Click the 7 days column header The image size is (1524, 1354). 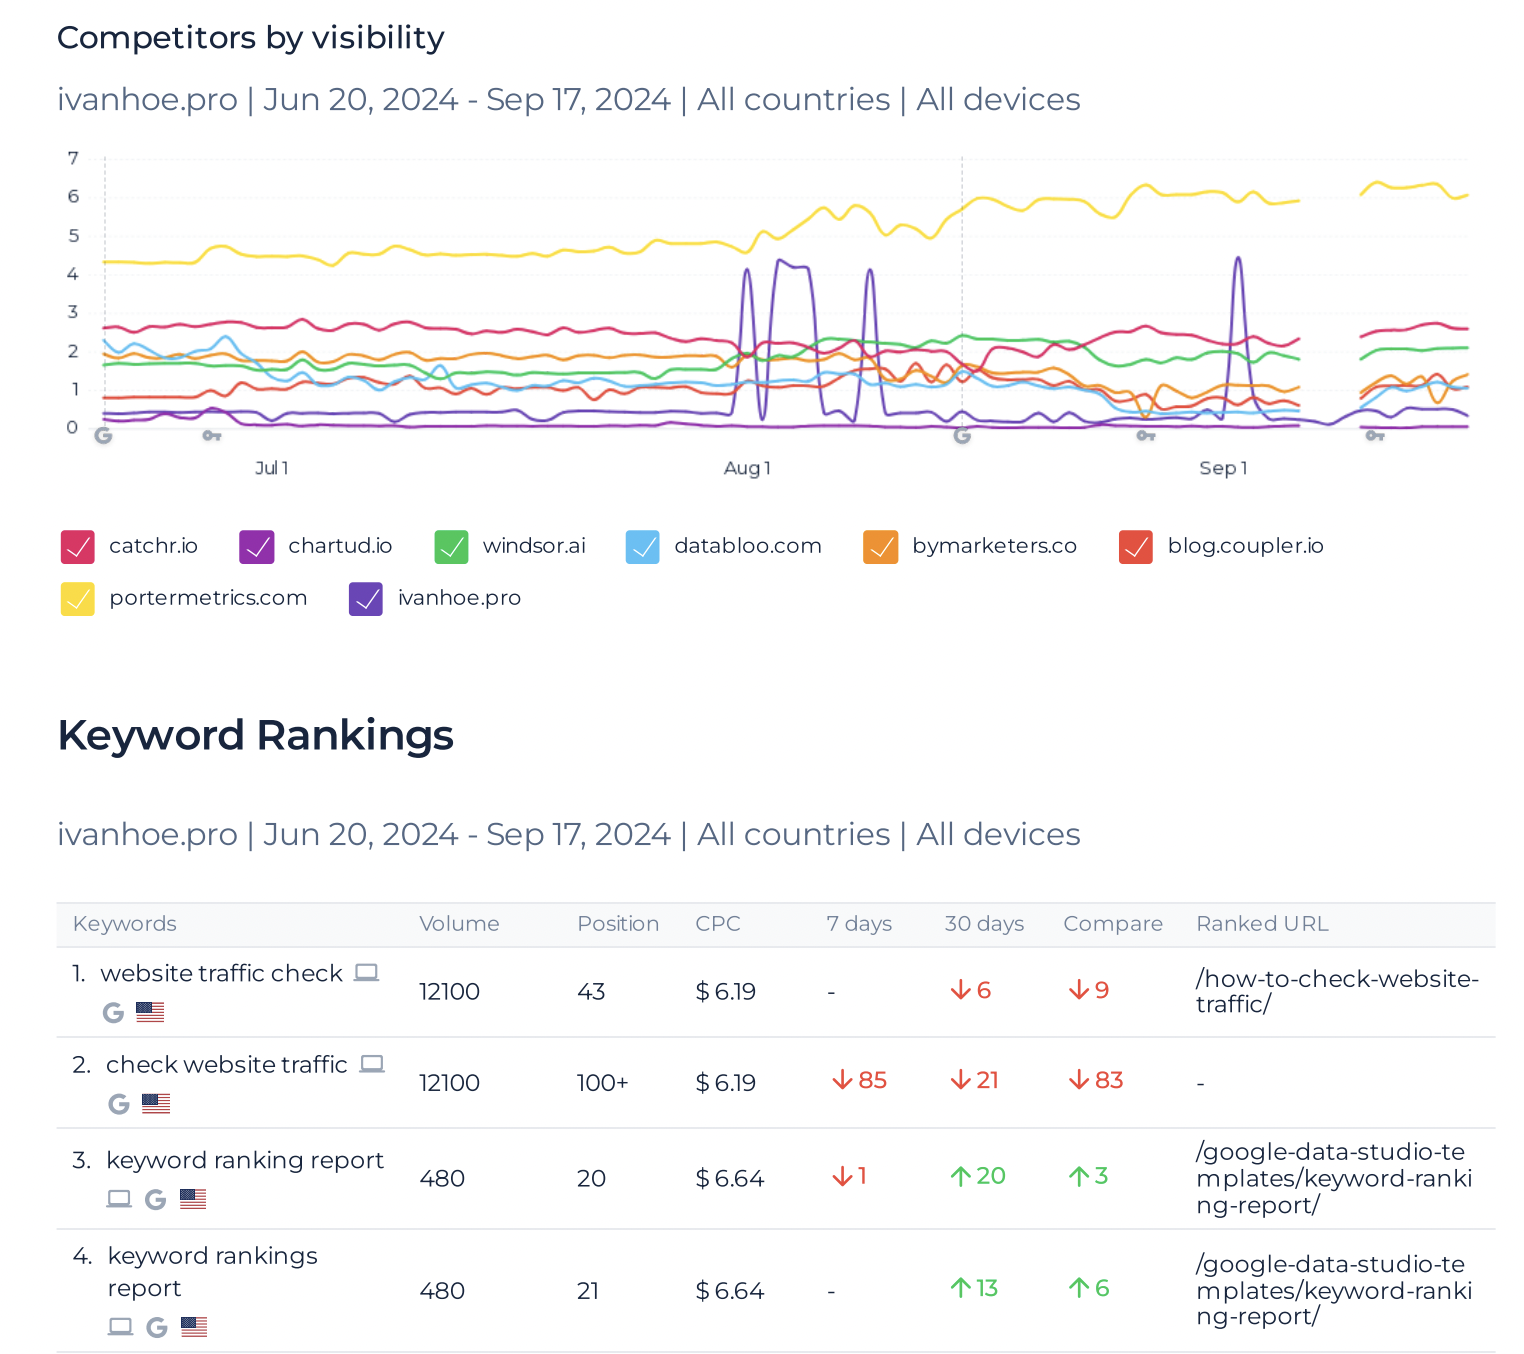coord(859,924)
